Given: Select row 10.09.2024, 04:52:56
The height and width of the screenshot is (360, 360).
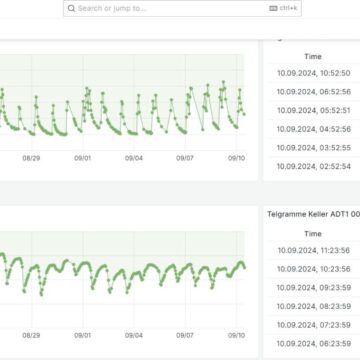Looking at the screenshot, I should coord(313,129).
